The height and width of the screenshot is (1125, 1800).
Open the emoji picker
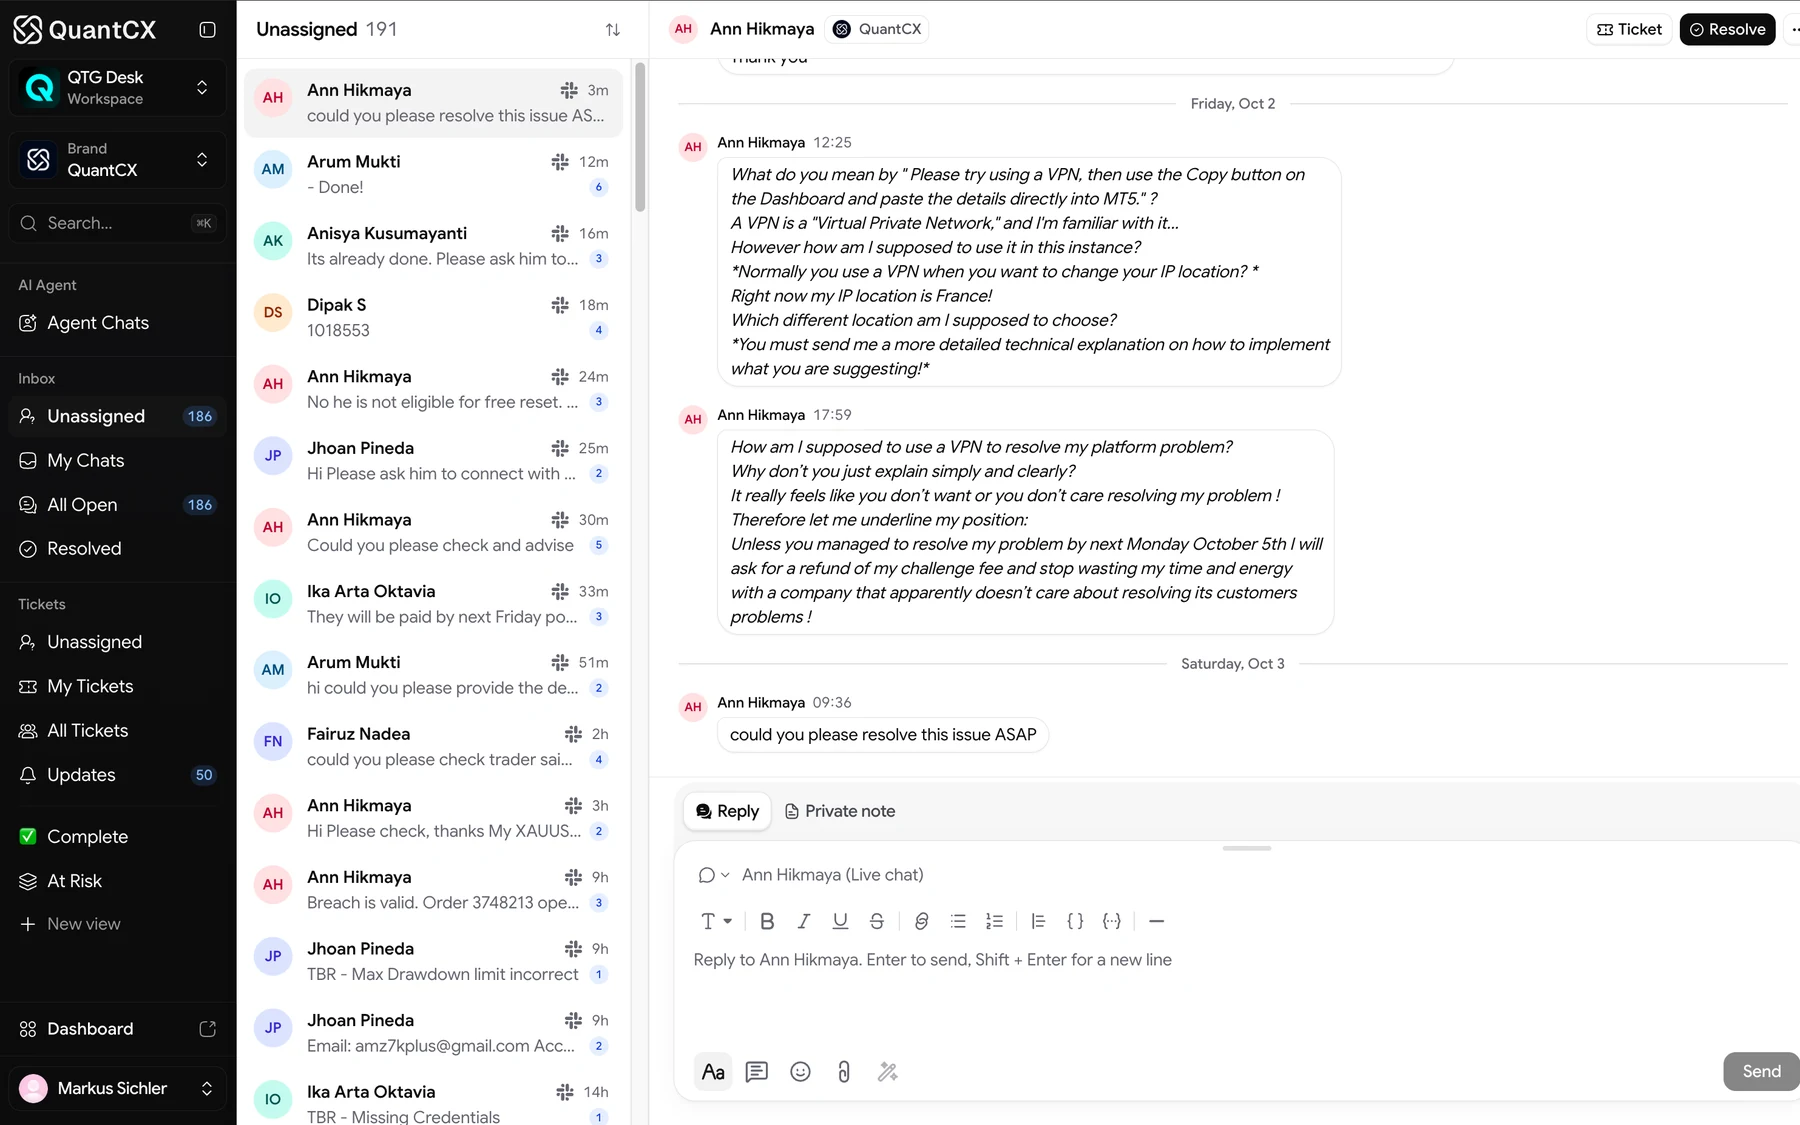coord(800,1072)
